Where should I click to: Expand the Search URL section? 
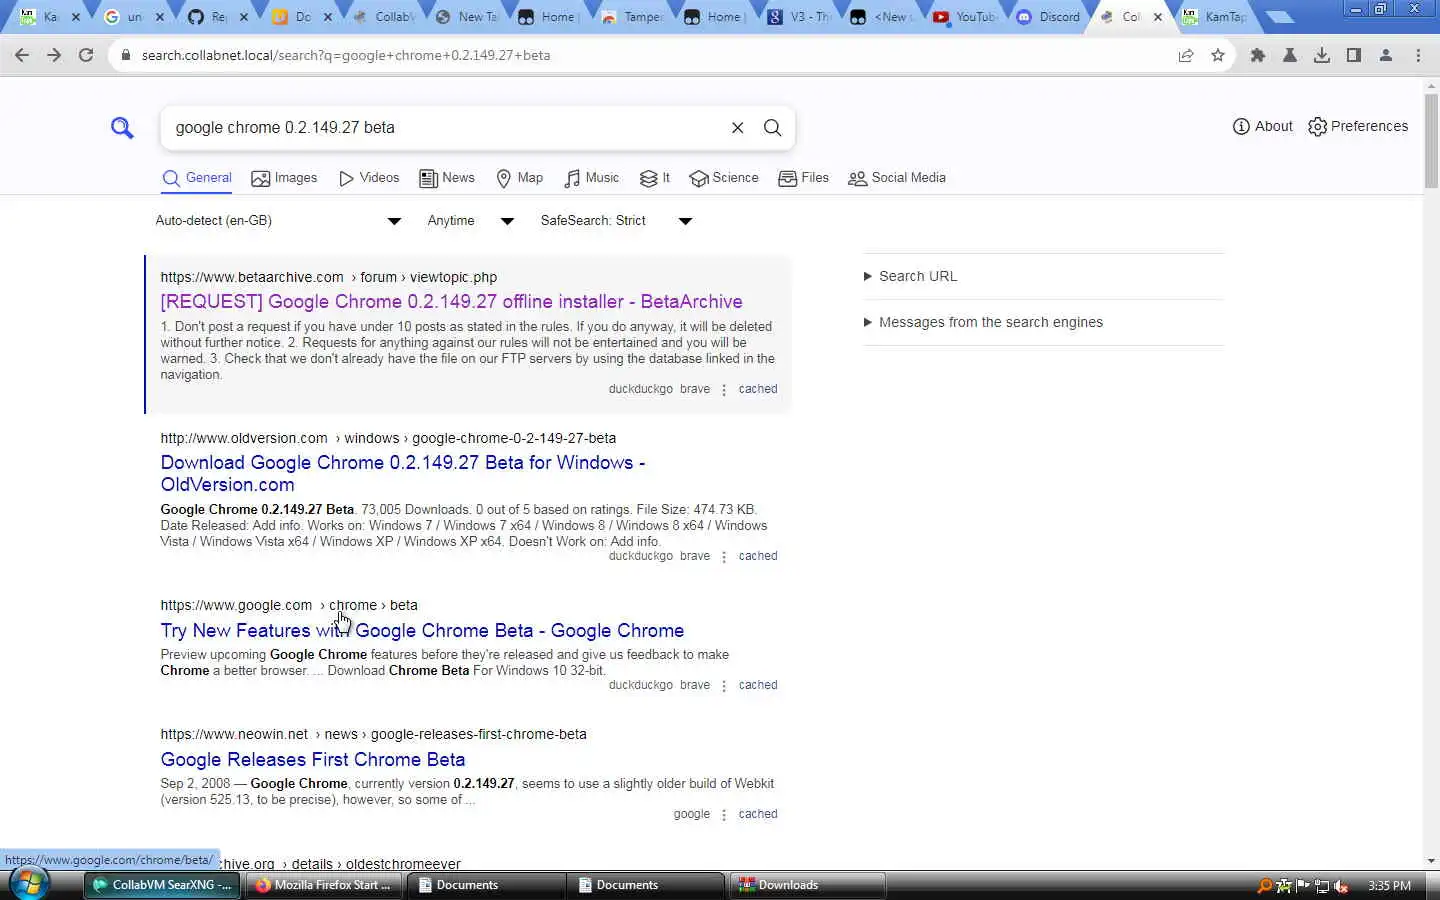(x=910, y=276)
